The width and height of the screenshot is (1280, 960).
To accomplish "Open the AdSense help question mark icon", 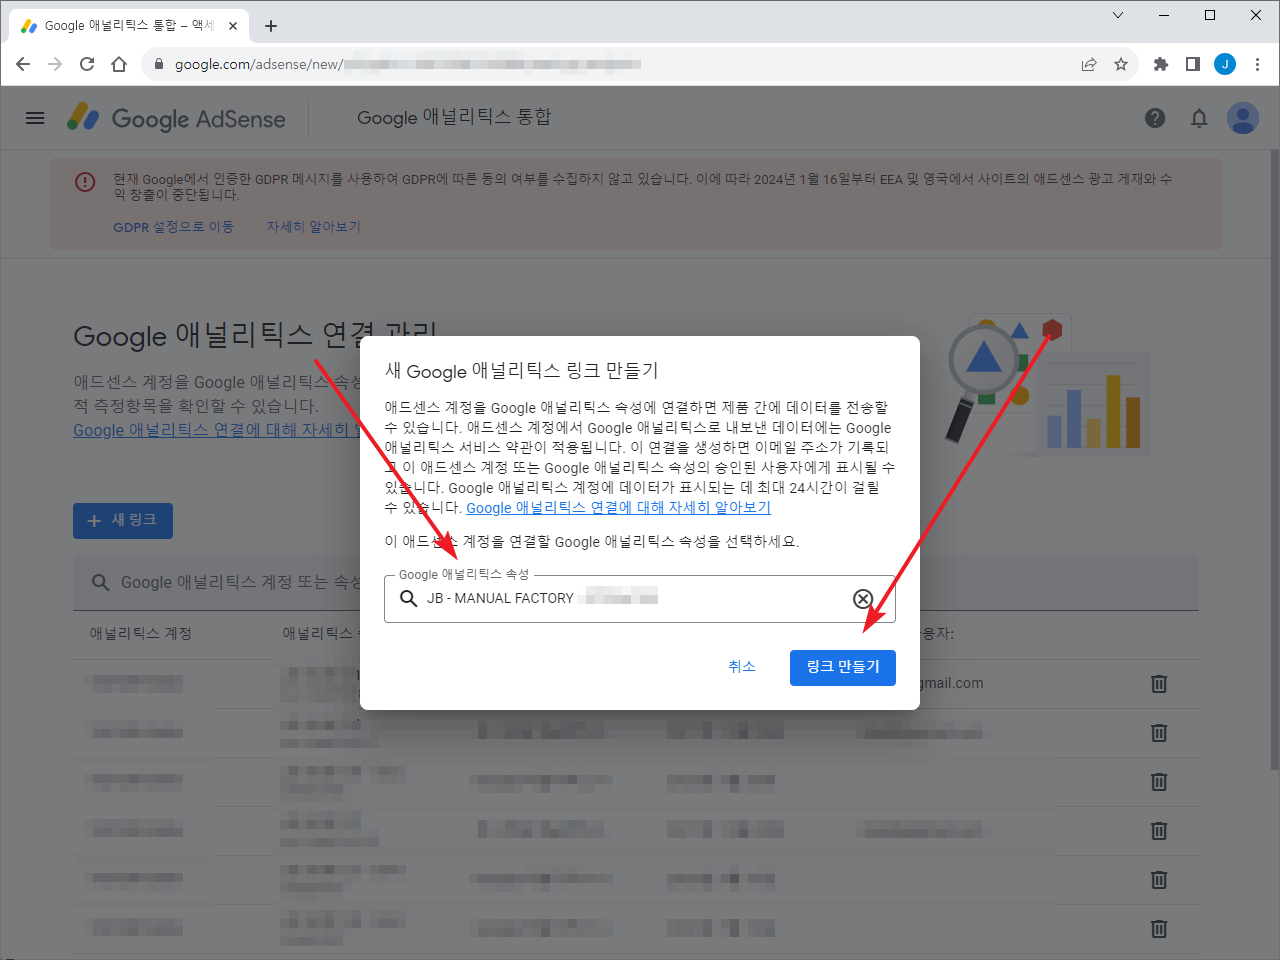I will pyautogui.click(x=1155, y=118).
